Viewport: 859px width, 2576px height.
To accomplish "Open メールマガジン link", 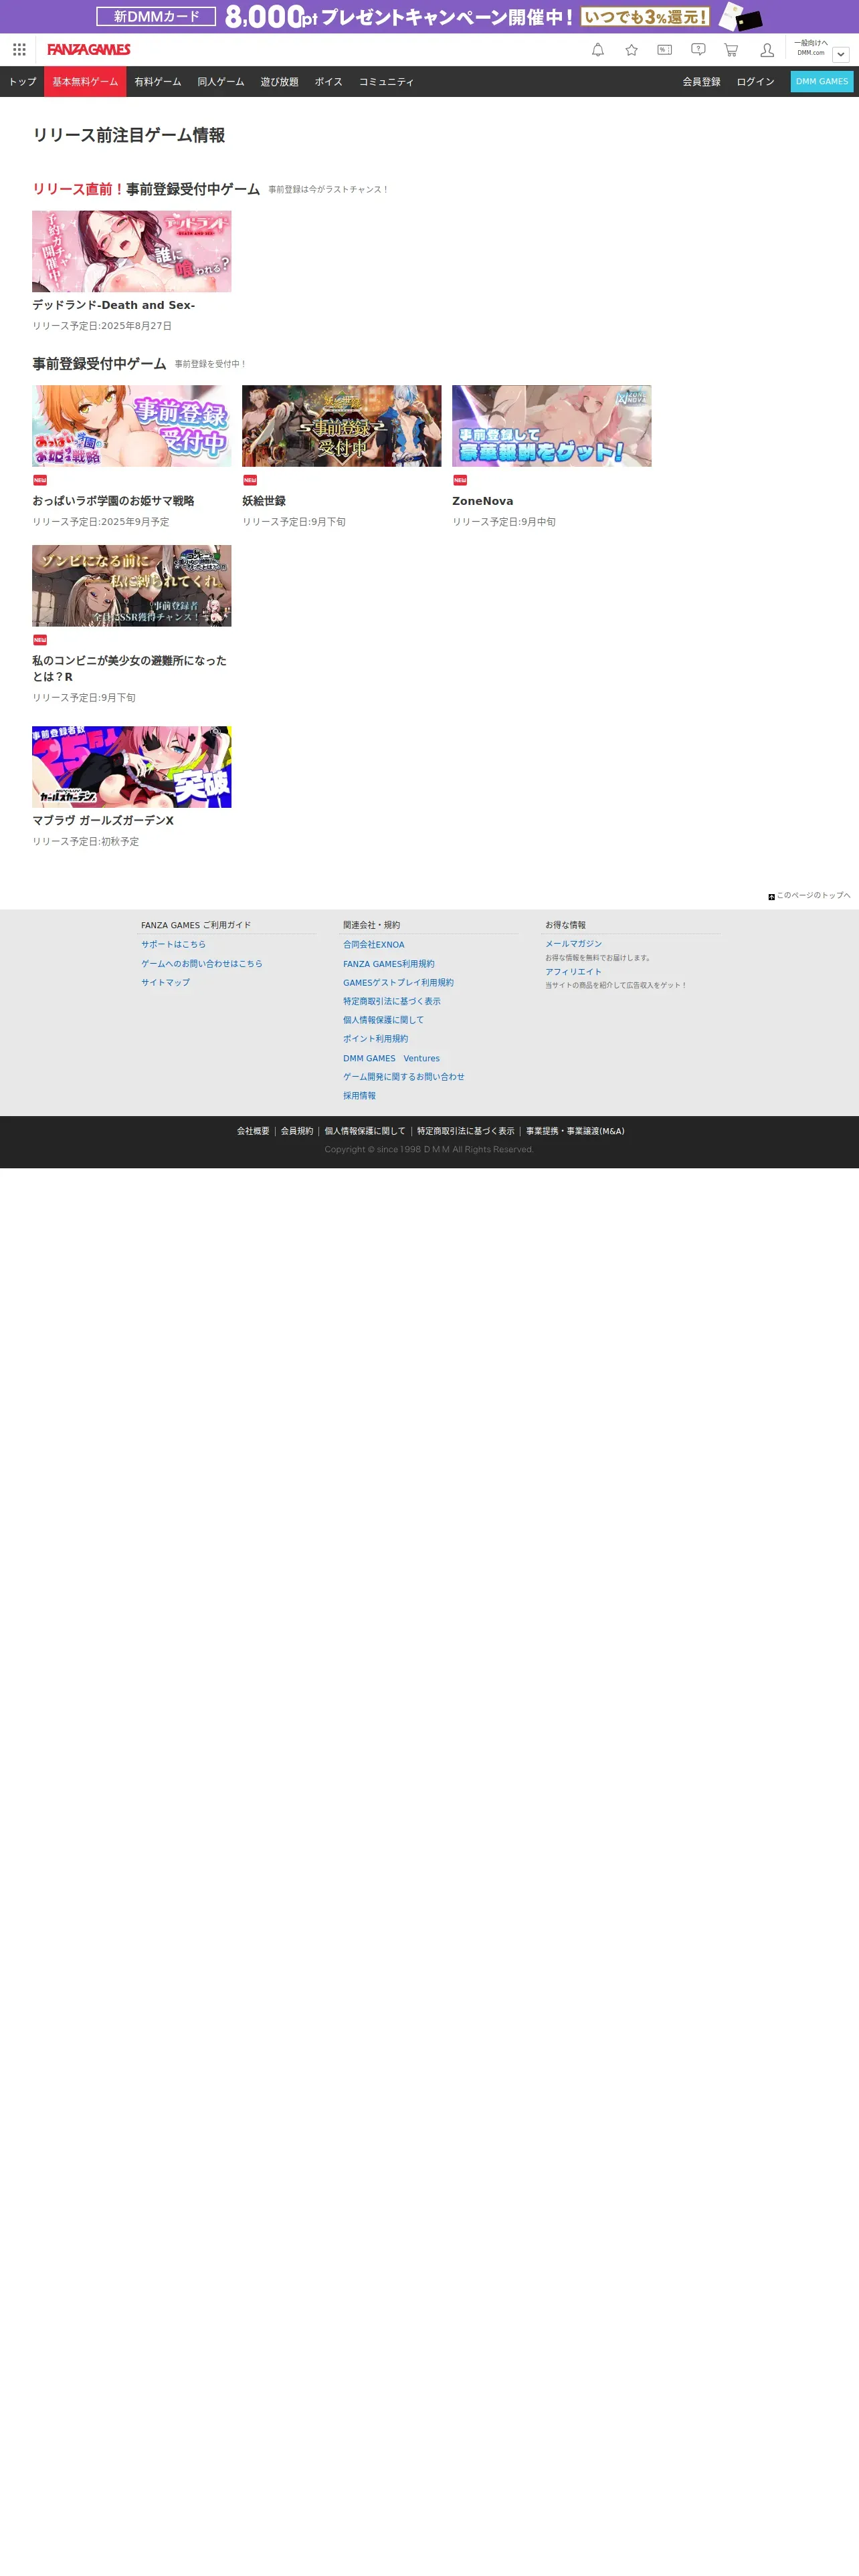I will [574, 944].
